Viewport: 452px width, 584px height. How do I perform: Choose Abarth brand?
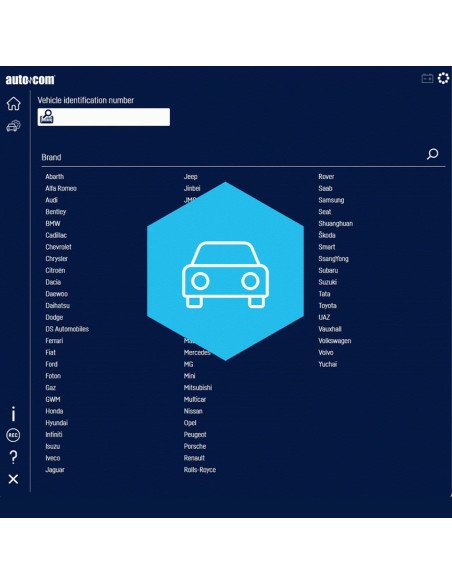click(54, 177)
